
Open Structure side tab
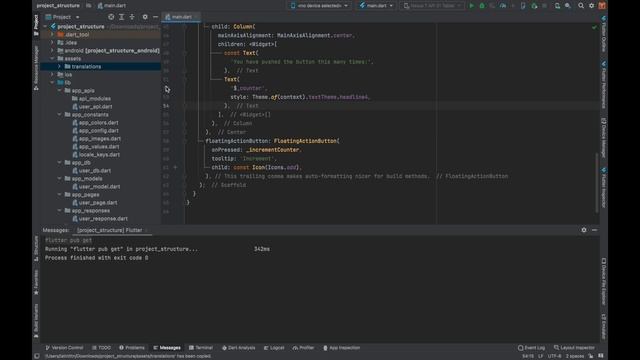click(x=36, y=248)
